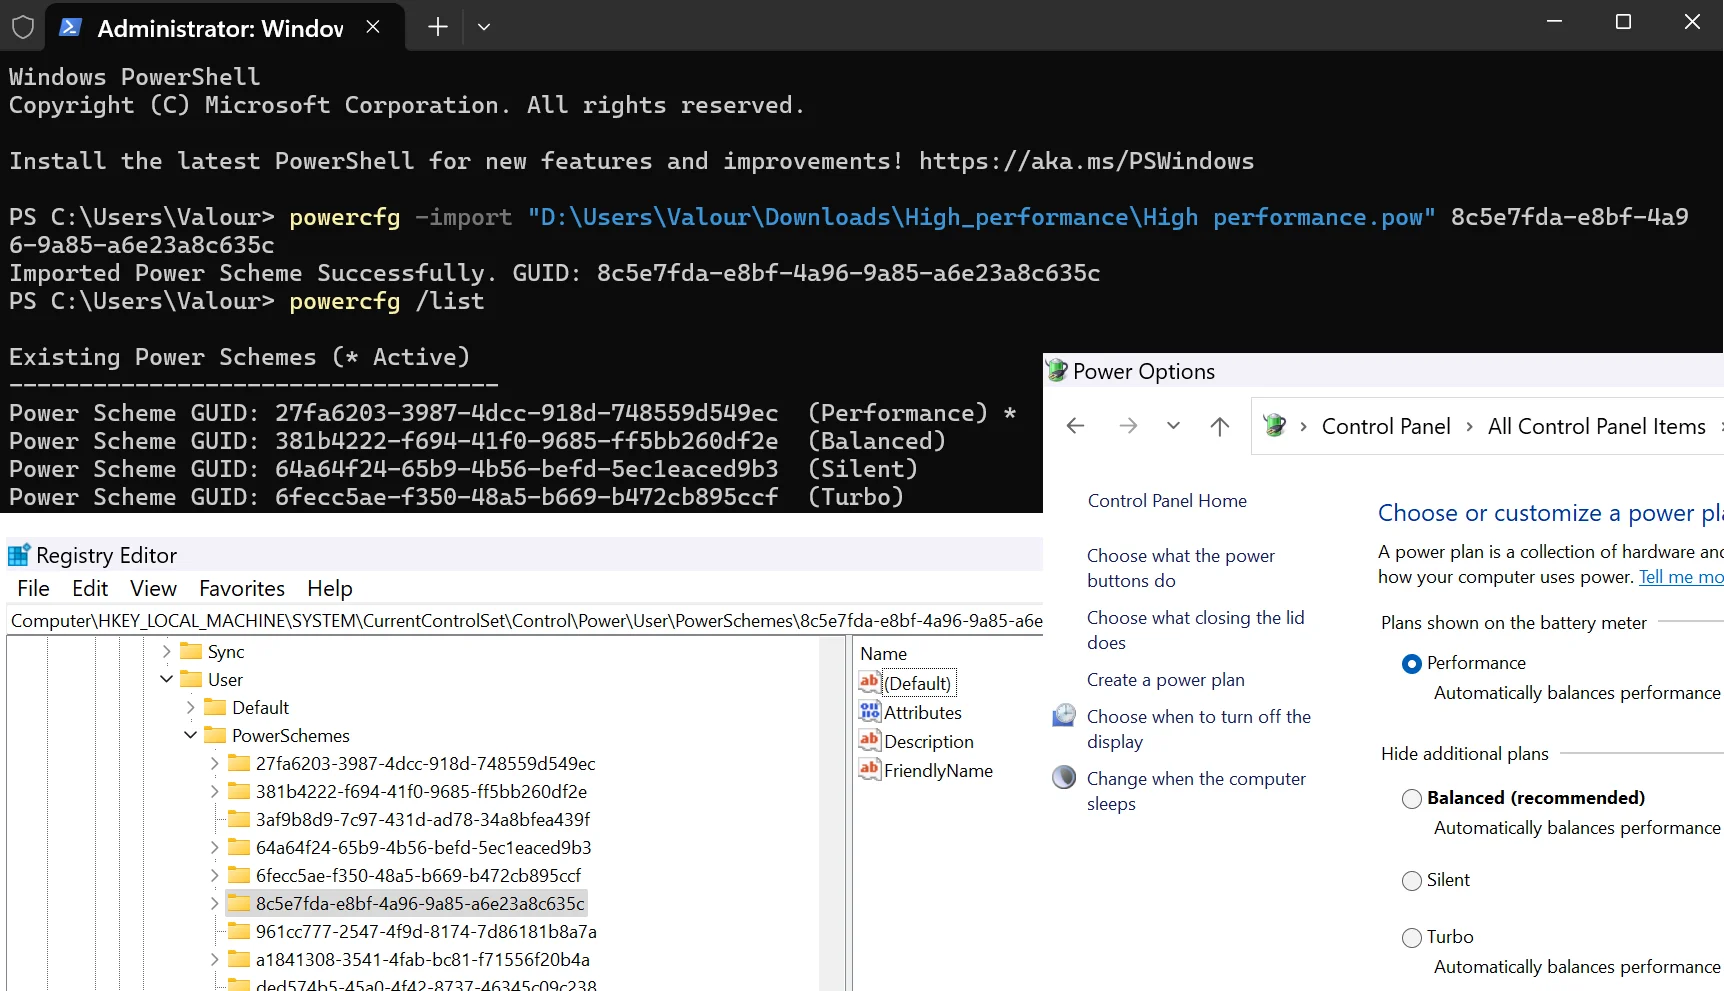Expand the Default registry key
Image resolution: width=1724 pixels, height=991 pixels.
190,707
